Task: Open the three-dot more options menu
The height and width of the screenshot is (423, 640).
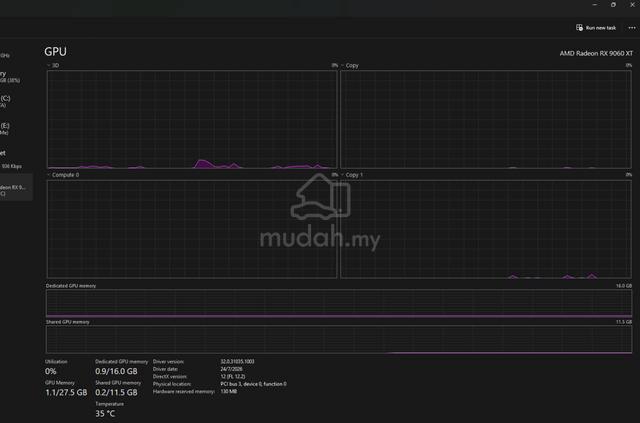Action: [x=632, y=28]
